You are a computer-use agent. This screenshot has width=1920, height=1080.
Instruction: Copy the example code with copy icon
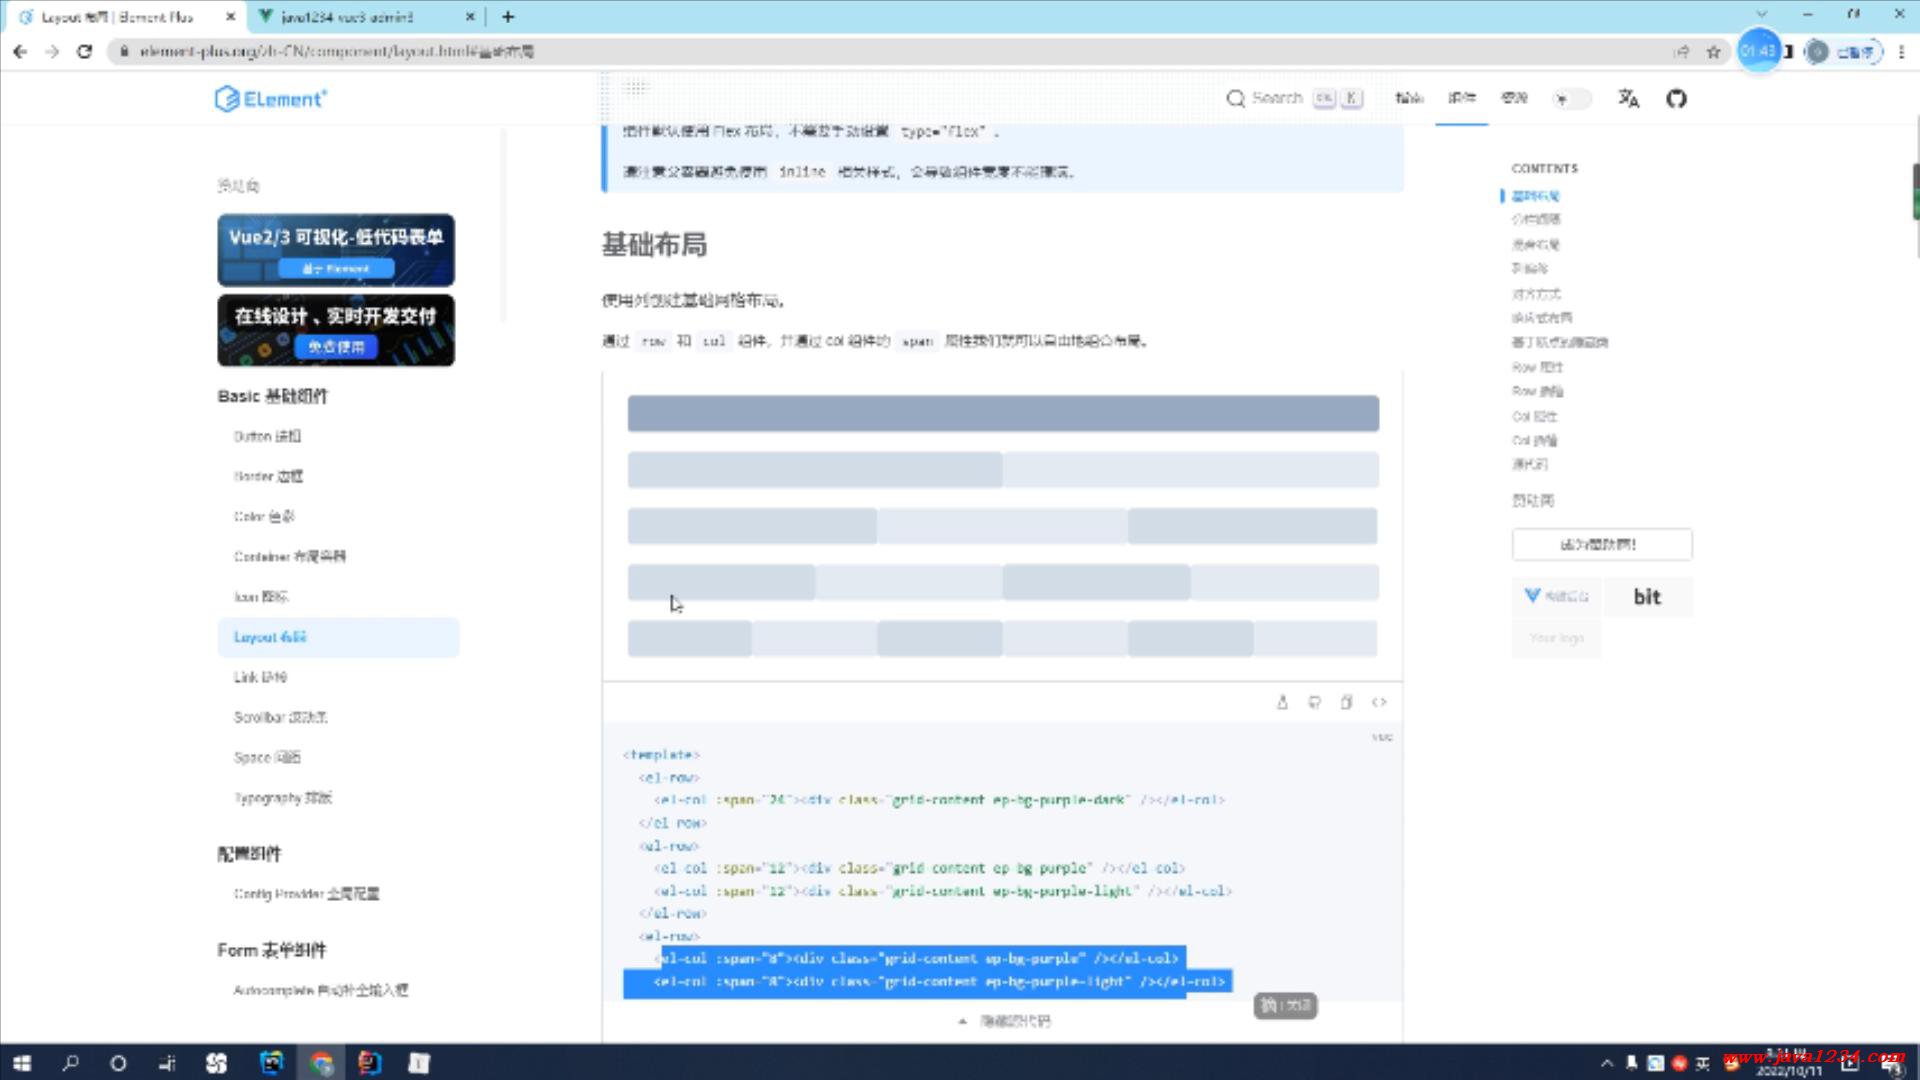click(1347, 702)
